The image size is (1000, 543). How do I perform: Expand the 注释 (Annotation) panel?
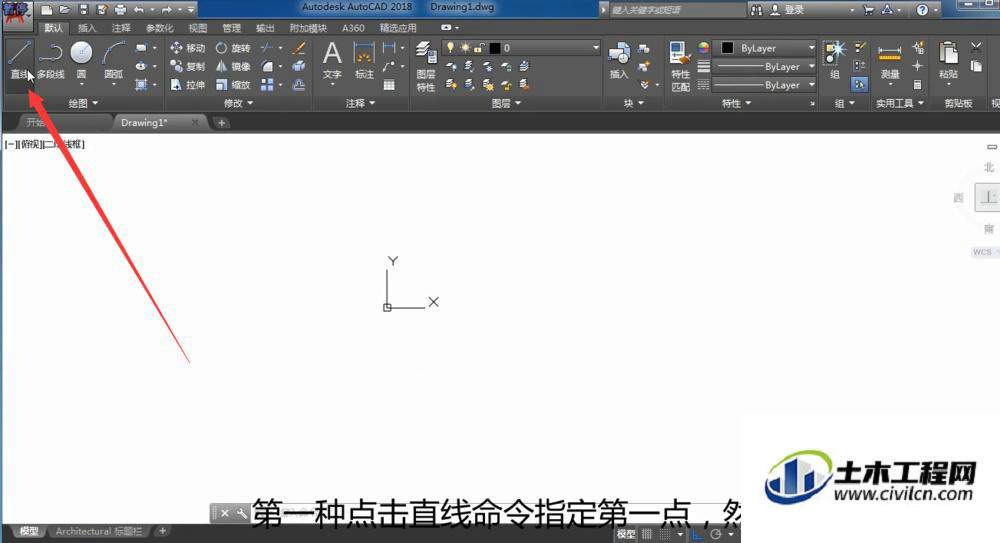[x=360, y=103]
